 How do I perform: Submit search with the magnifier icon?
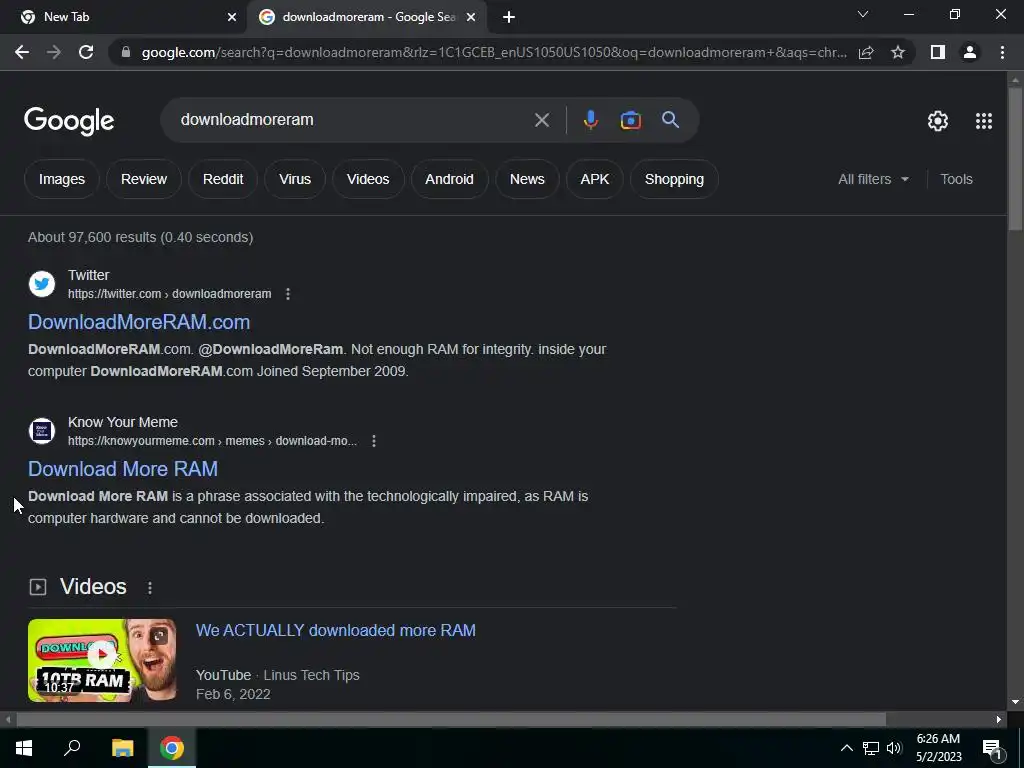pyautogui.click(x=670, y=120)
